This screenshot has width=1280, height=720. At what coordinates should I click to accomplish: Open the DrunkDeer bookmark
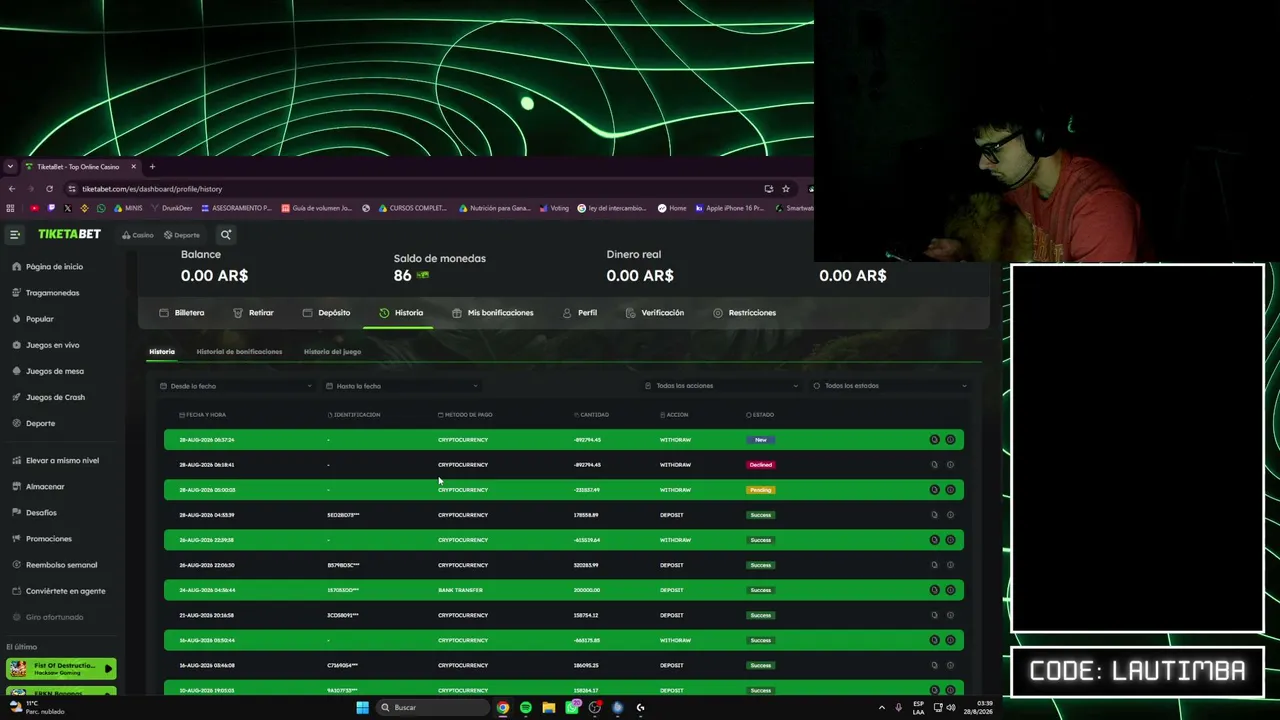tap(171, 208)
